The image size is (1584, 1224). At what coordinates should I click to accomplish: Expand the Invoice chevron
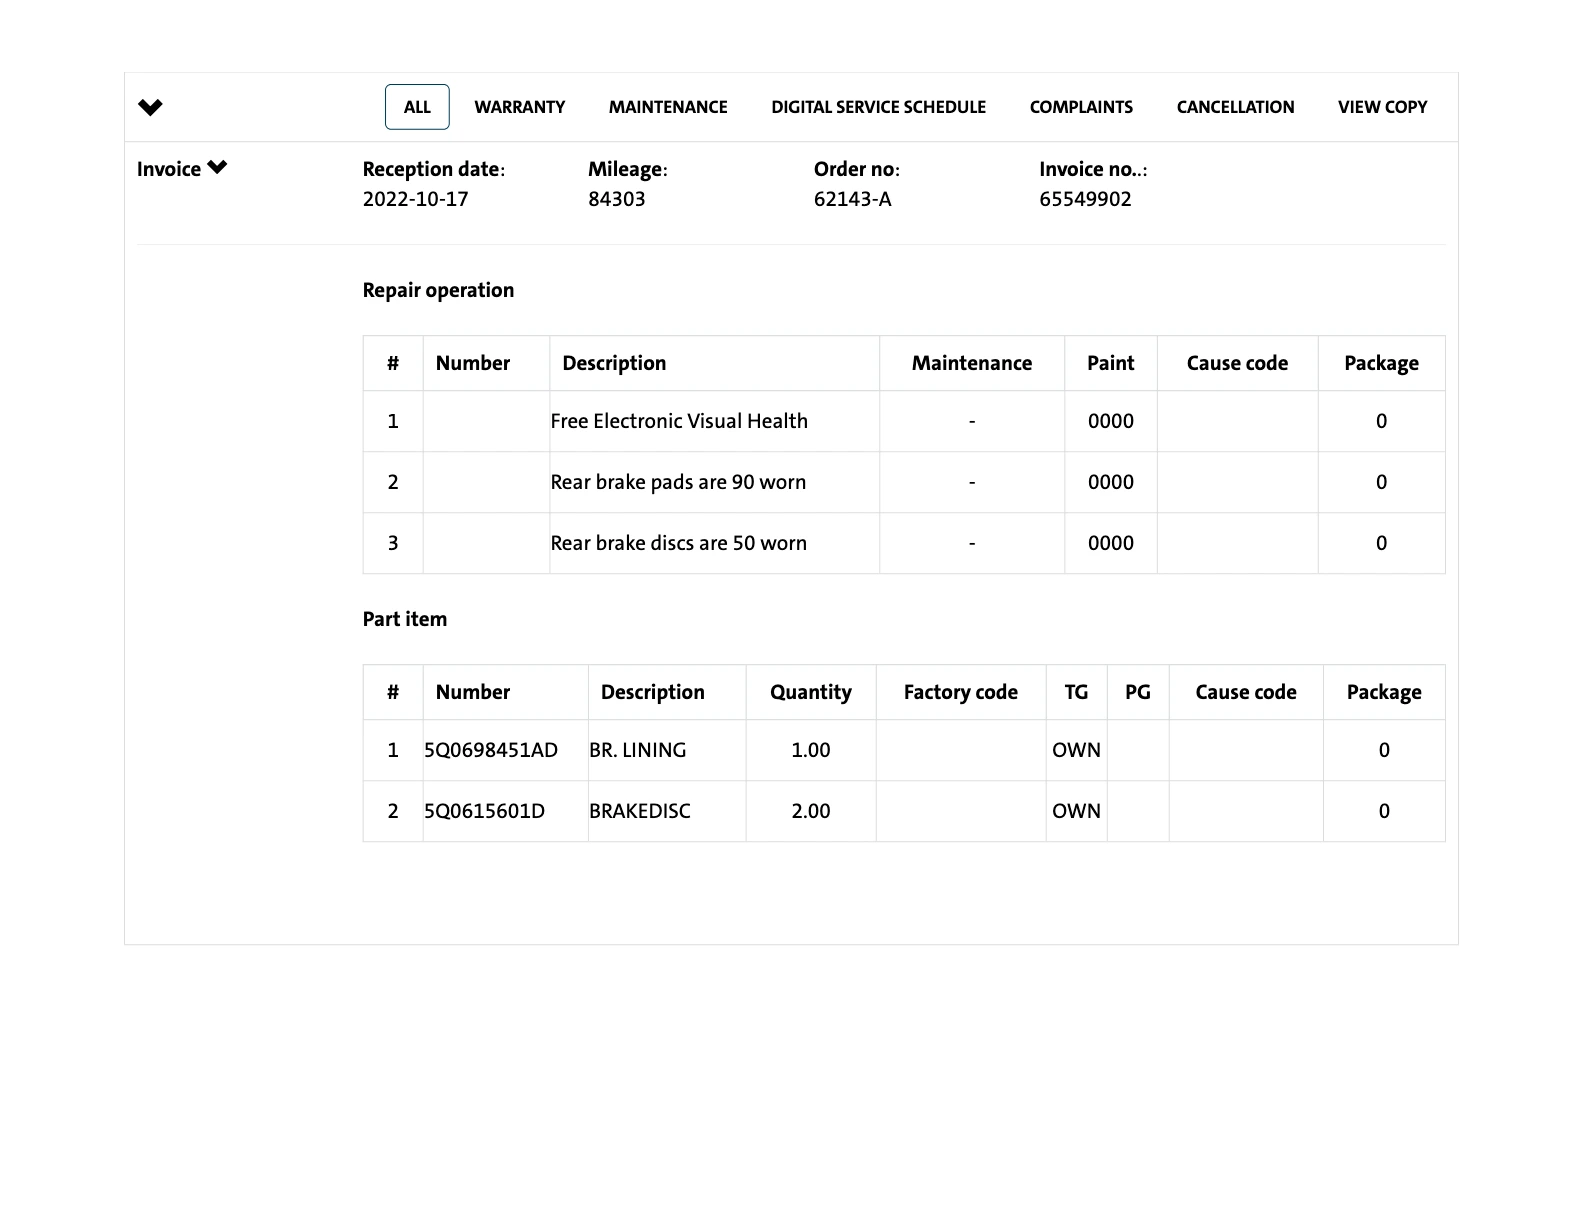[x=217, y=168]
